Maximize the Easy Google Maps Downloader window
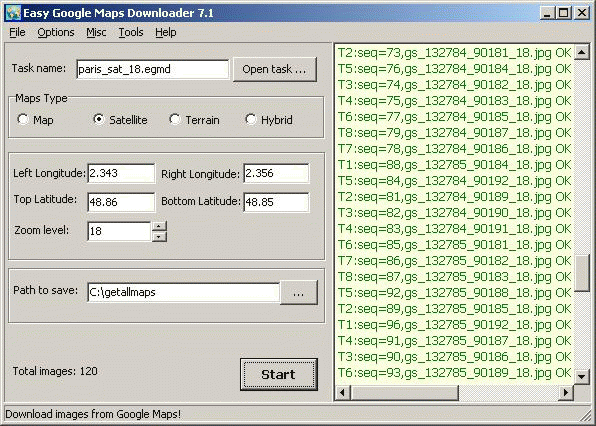 click(564, 13)
